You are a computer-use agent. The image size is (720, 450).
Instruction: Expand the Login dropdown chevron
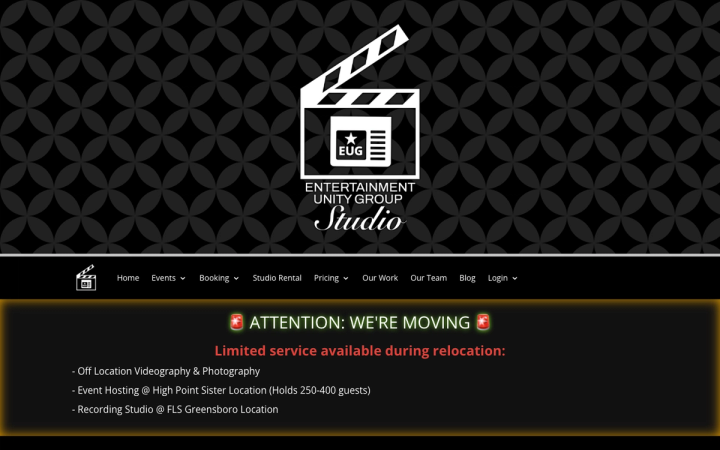point(515,278)
